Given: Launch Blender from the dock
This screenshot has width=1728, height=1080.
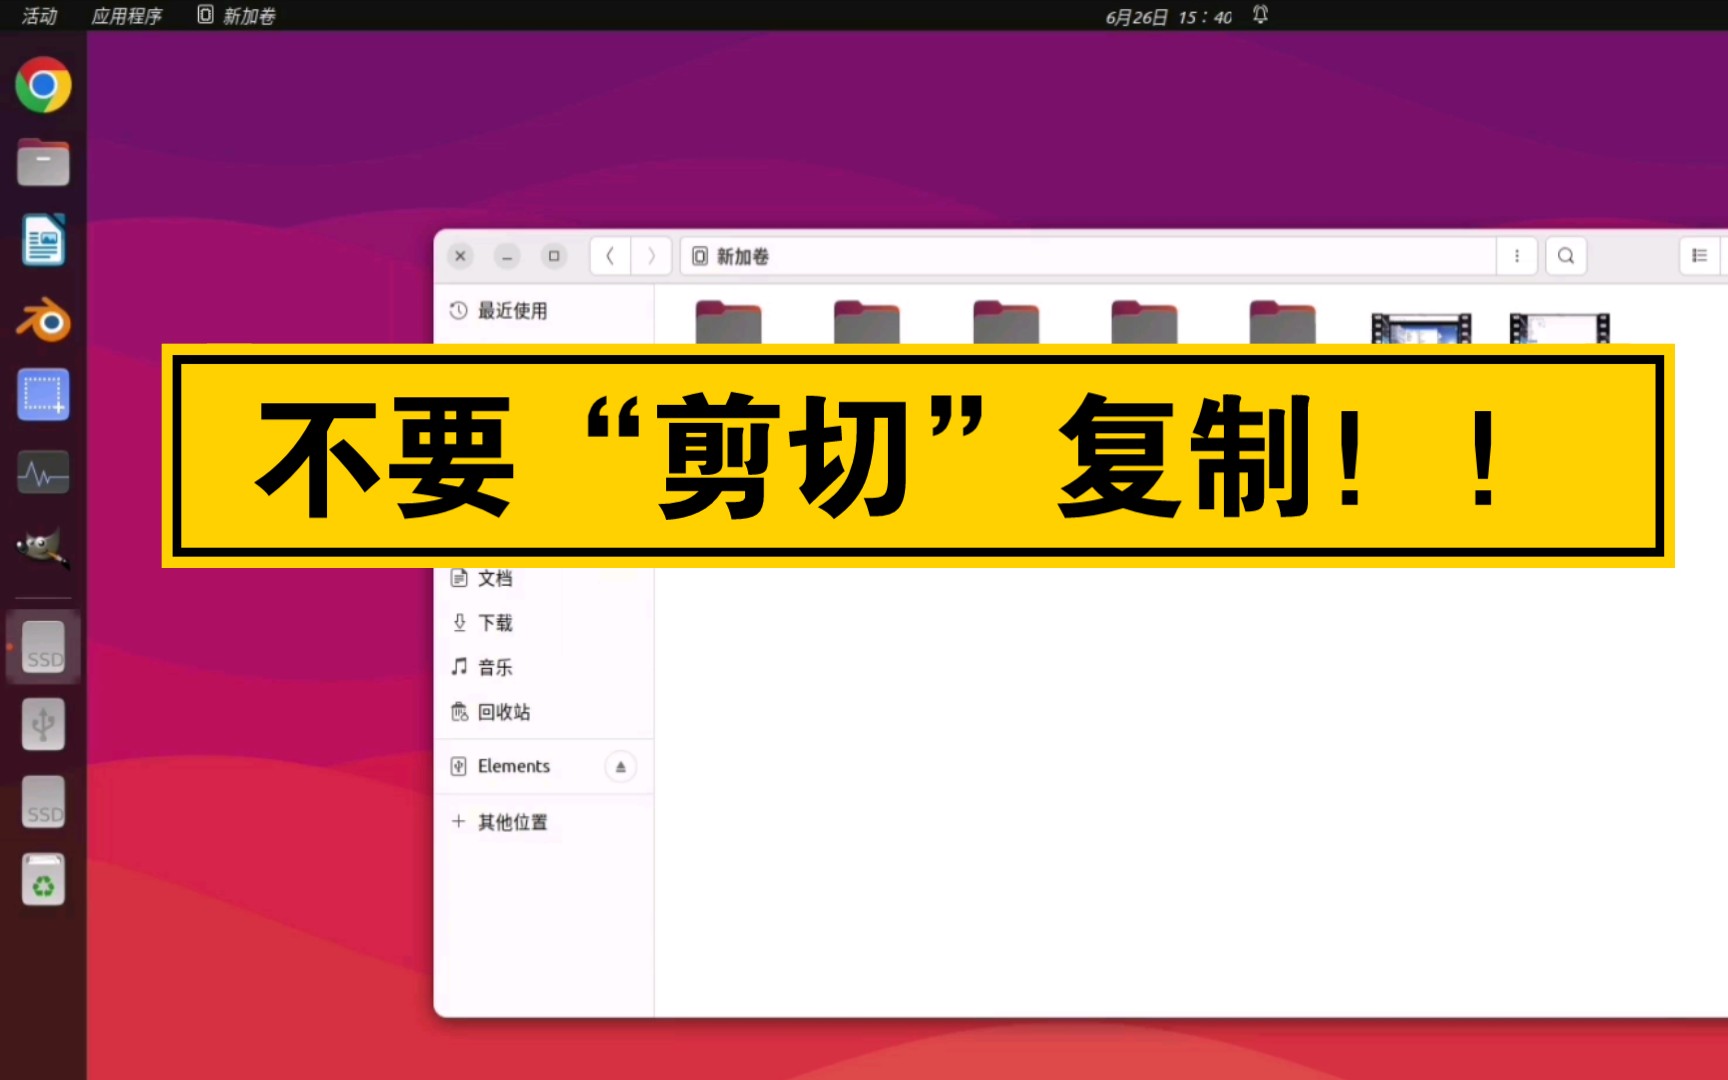Looking at the screenshot, I should pos(43,320).
